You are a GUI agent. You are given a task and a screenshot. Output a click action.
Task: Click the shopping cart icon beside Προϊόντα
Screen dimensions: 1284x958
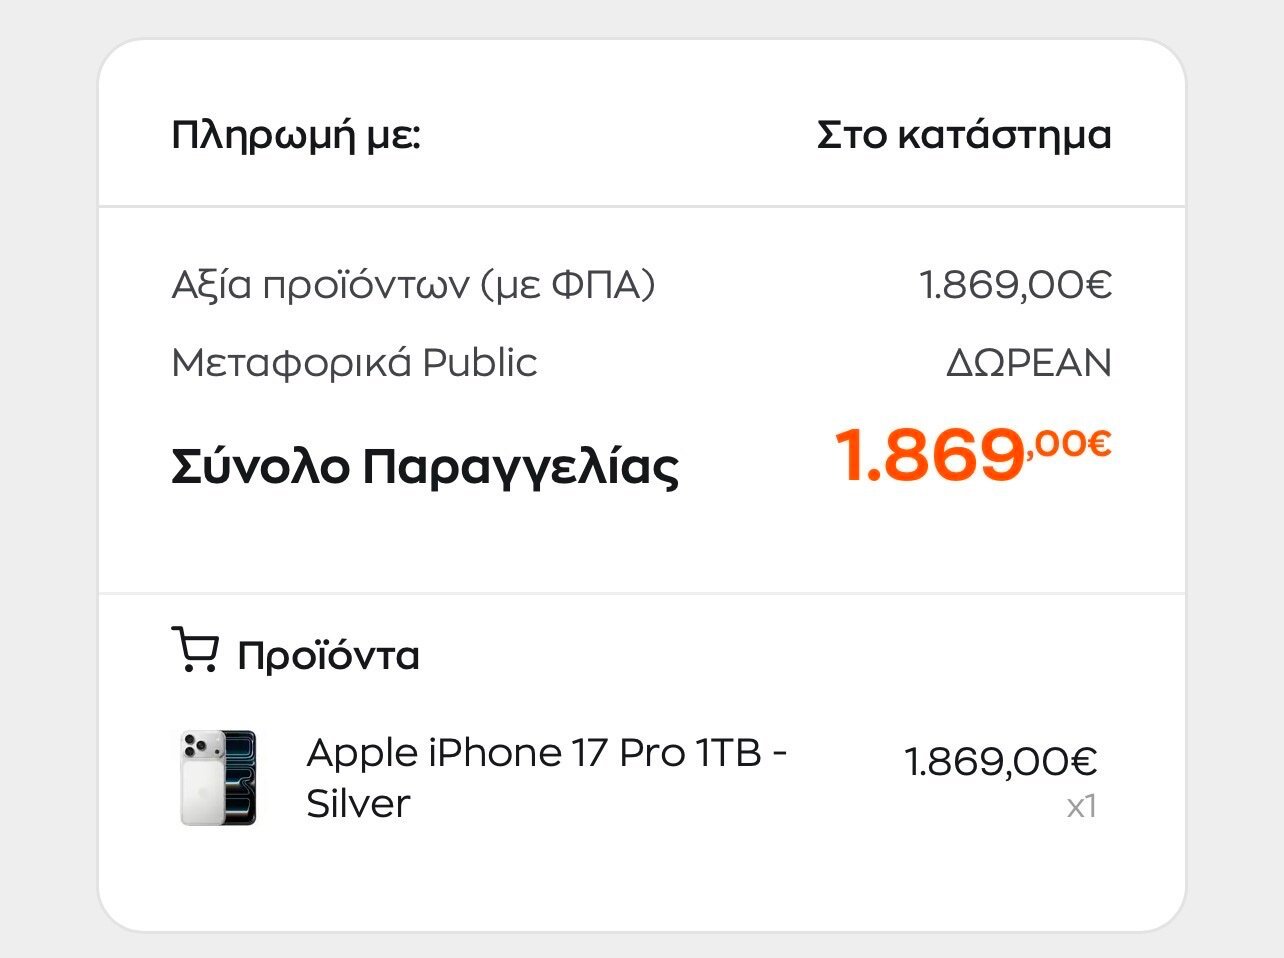pos(194,650)
